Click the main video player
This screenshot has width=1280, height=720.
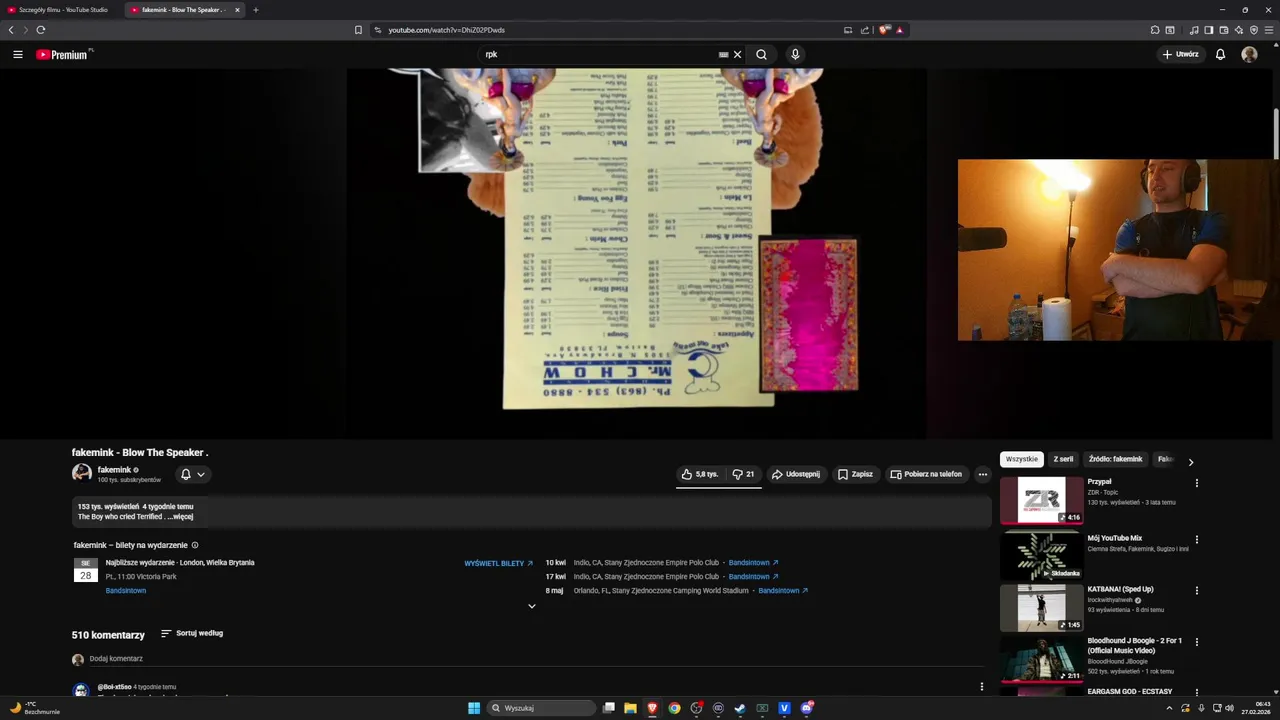(636, 253)
